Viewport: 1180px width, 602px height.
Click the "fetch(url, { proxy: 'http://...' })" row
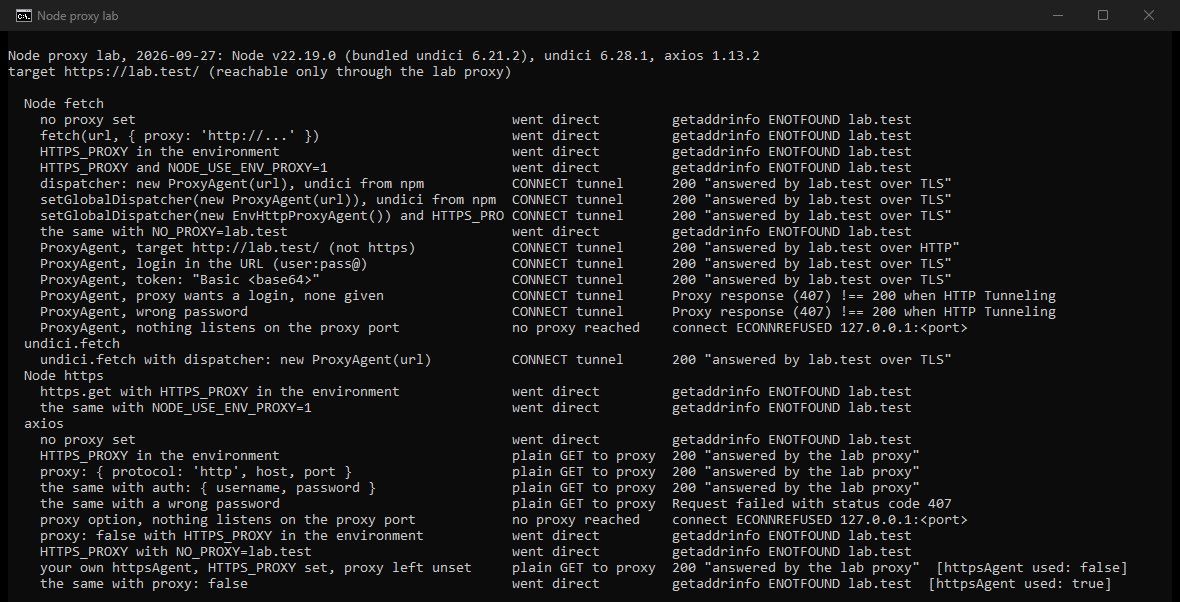pyautogui.click(x=476, y=135)
